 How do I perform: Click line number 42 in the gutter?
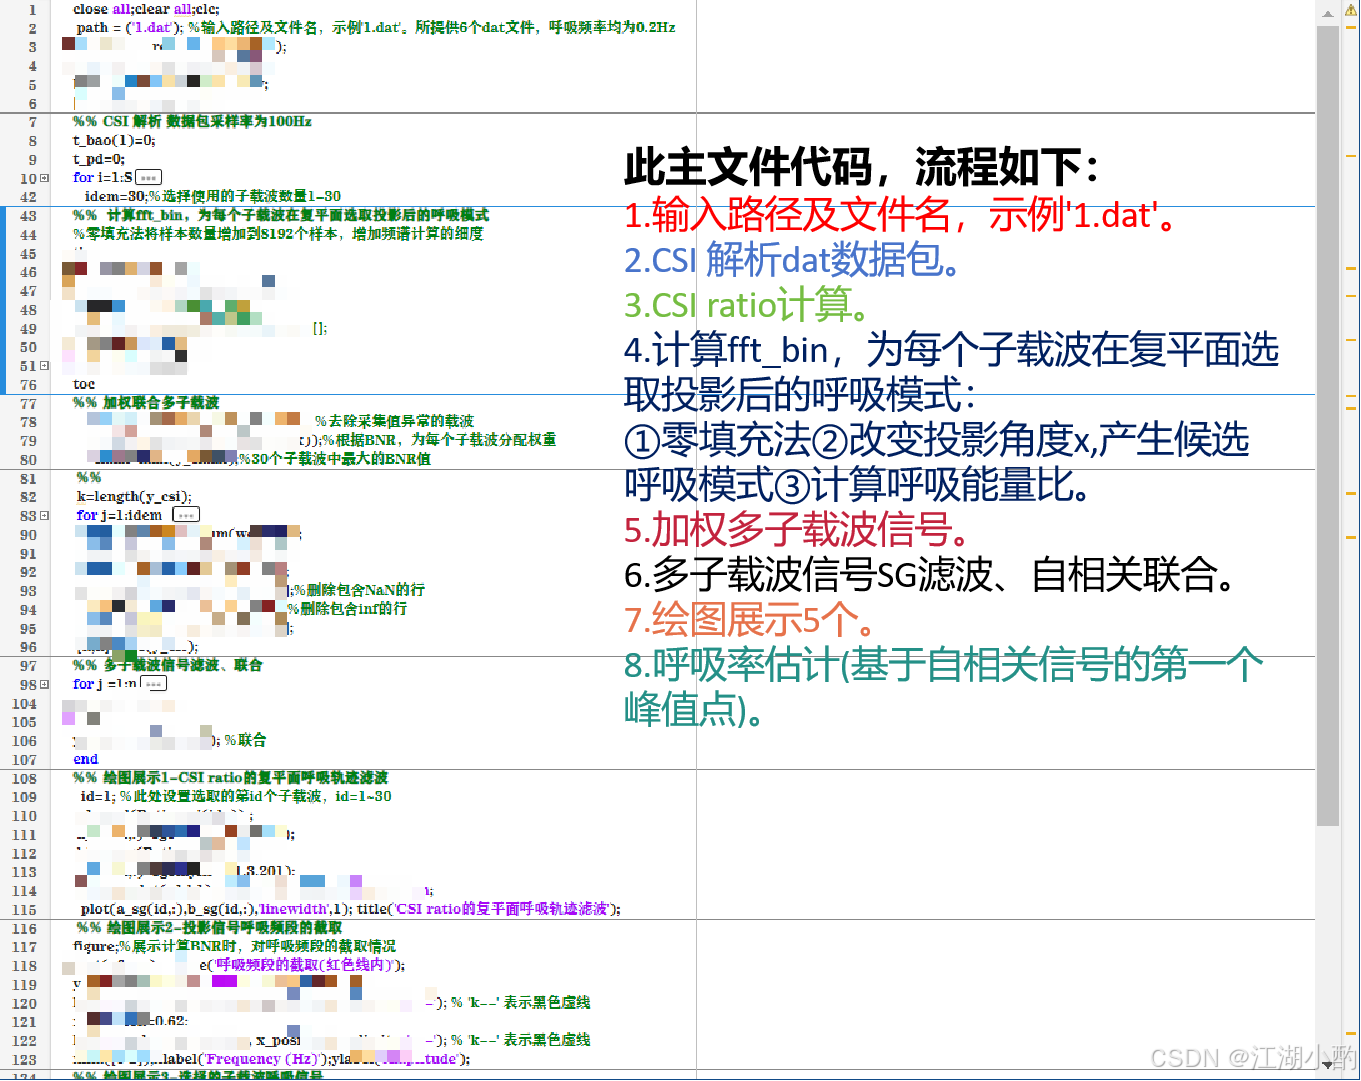[28, 196]
